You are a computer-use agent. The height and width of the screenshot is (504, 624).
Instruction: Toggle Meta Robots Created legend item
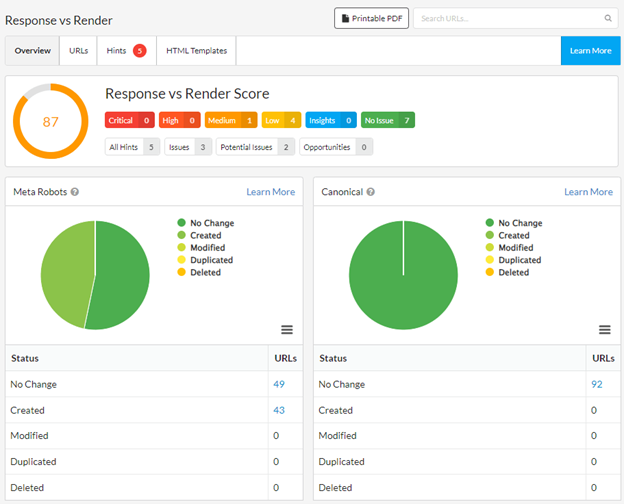click(x=199, y=235)
